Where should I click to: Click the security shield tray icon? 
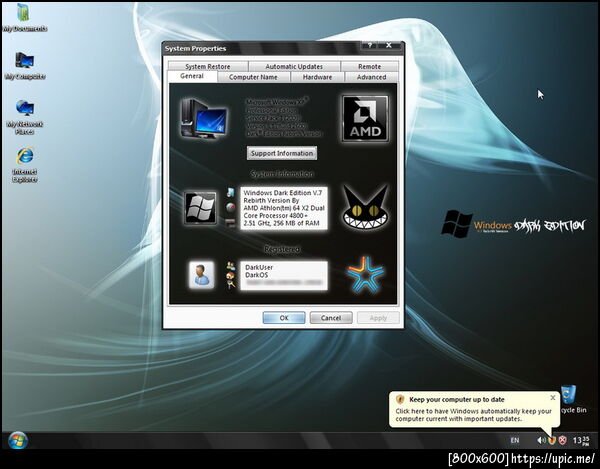(x=551, y=440)
